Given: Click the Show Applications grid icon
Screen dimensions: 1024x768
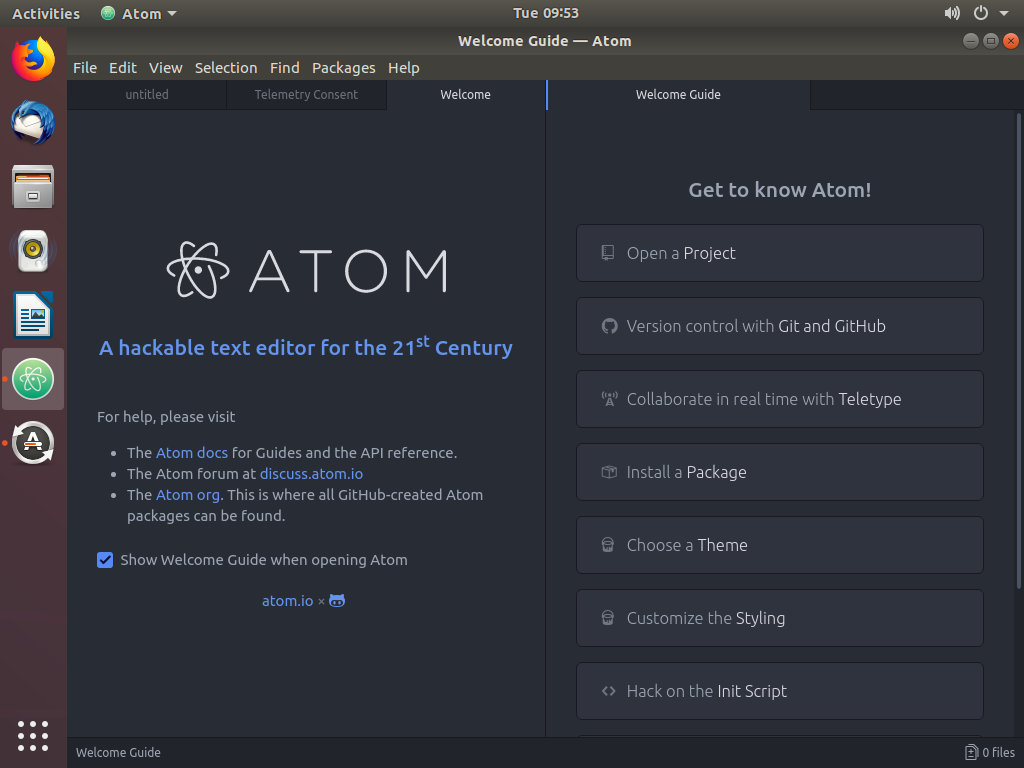Looking at the screenshot, I should pos(33,735).
